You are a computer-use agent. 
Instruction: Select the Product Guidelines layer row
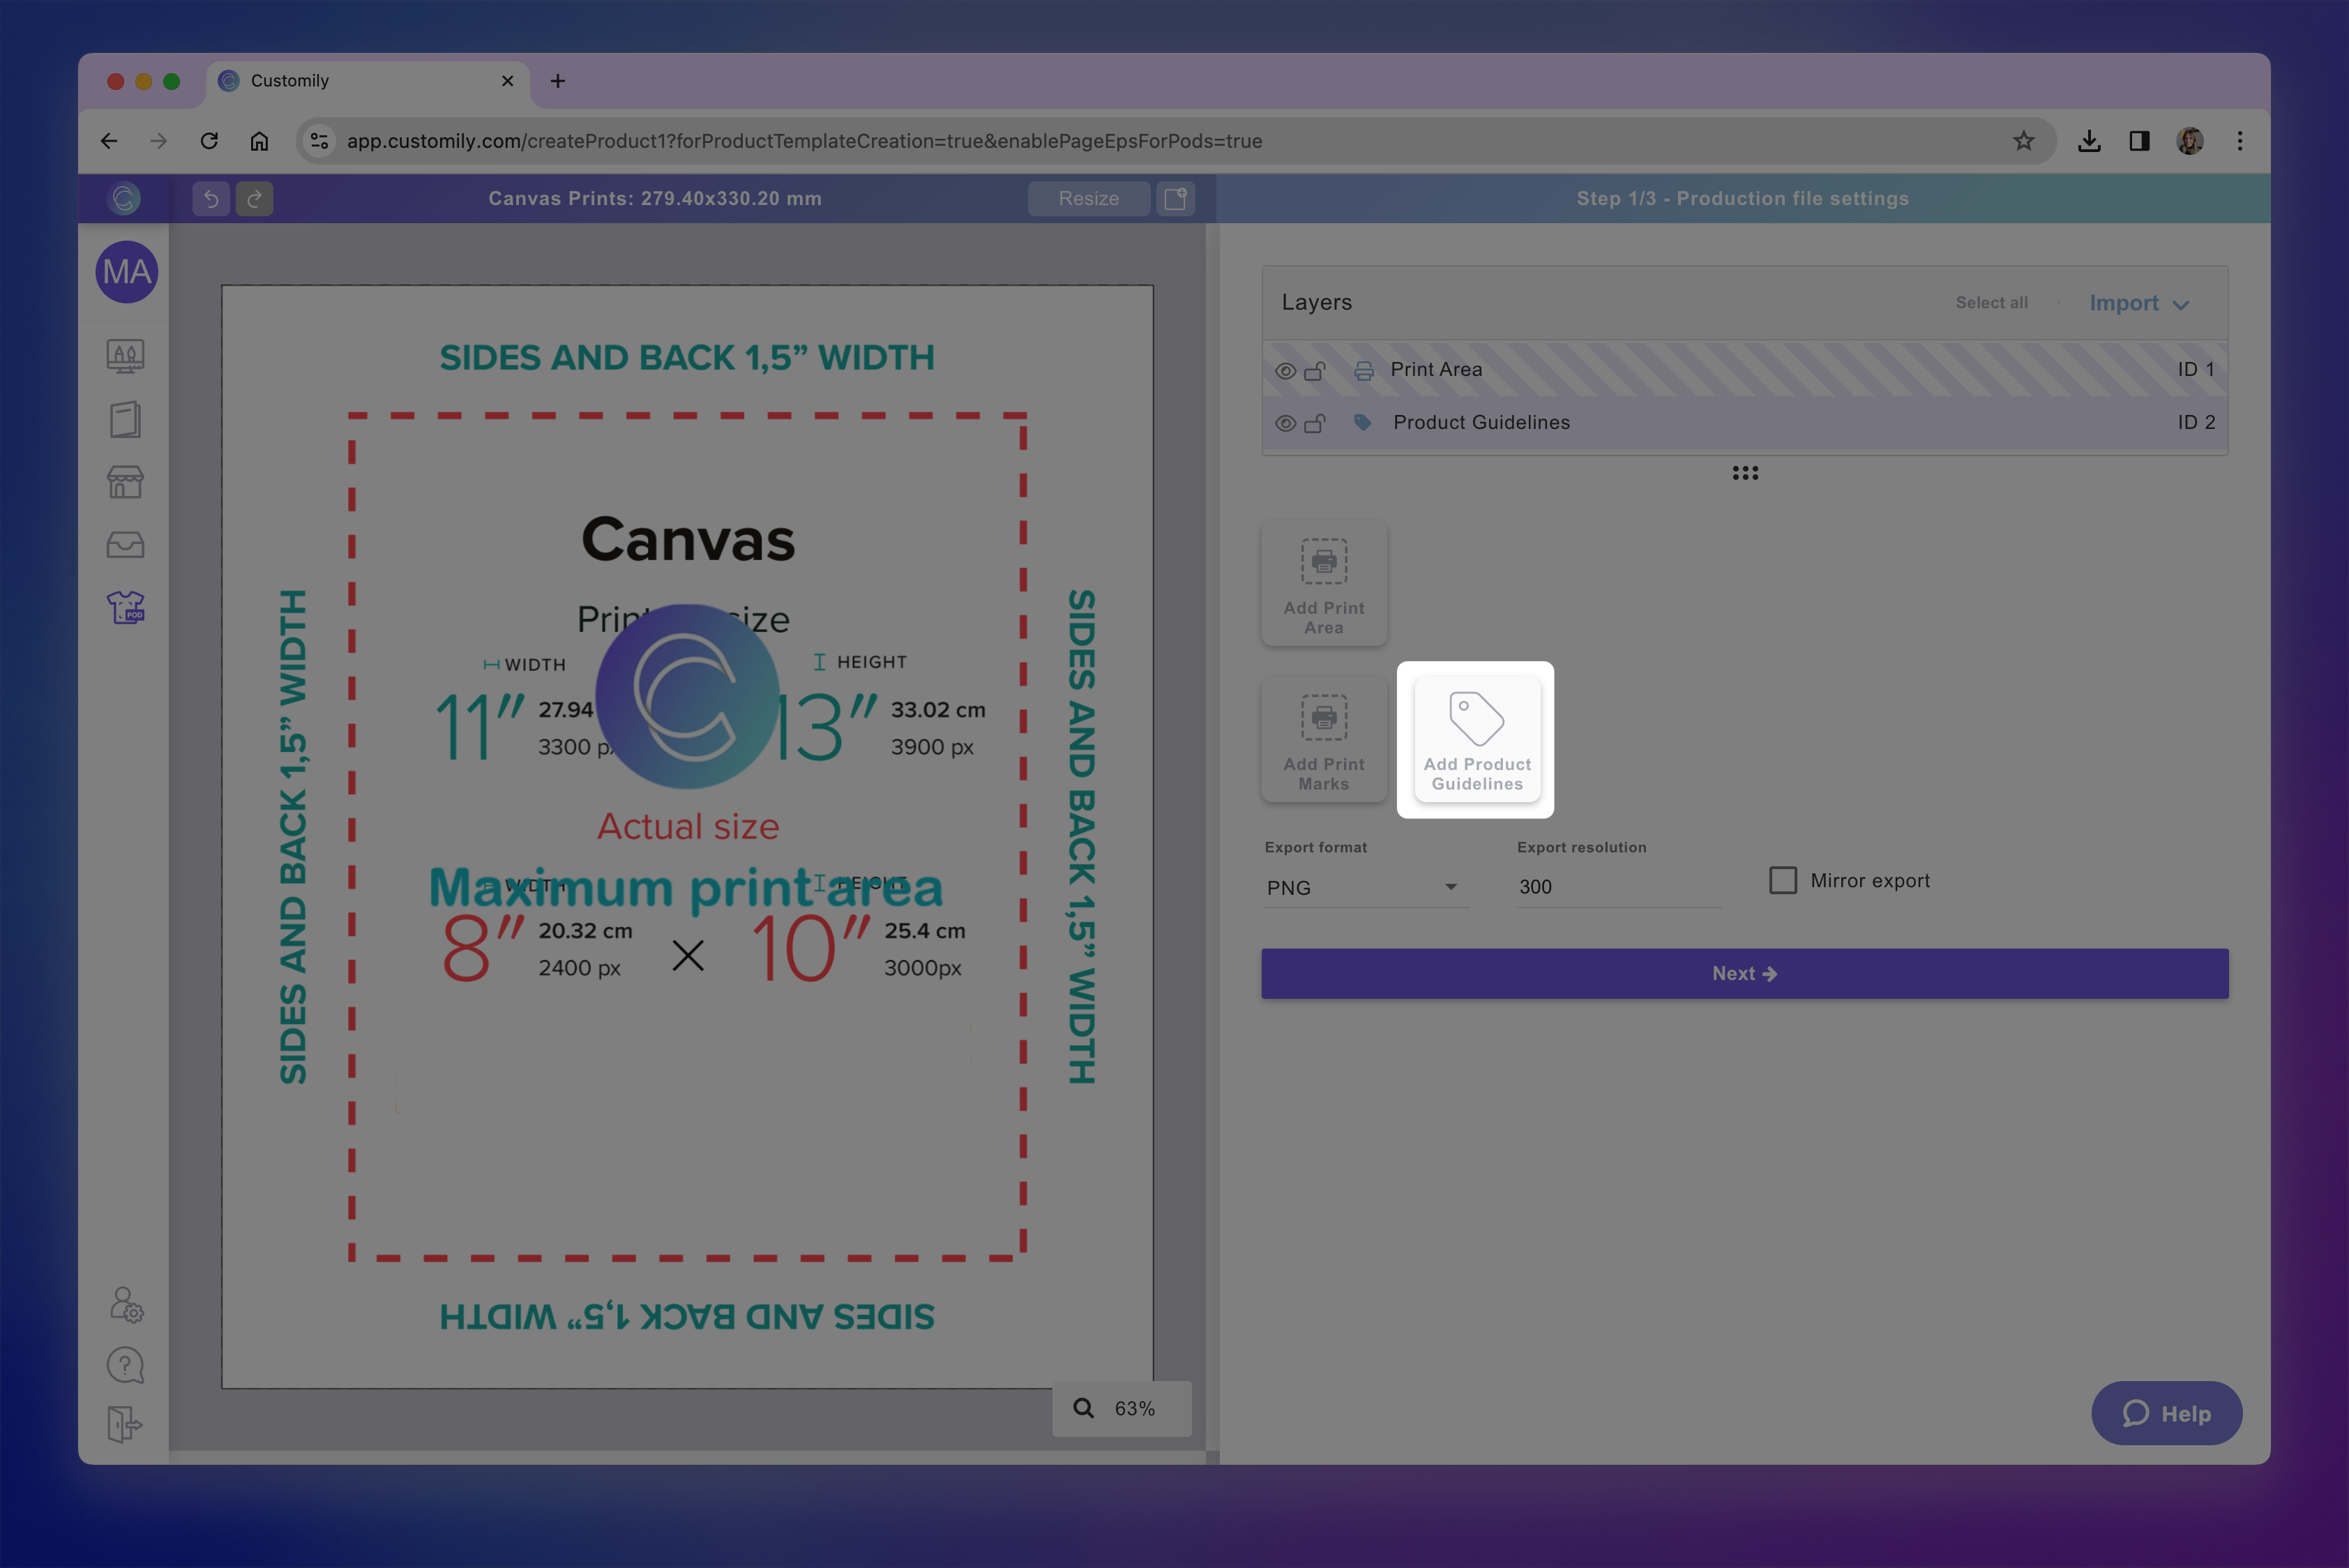1481,423
